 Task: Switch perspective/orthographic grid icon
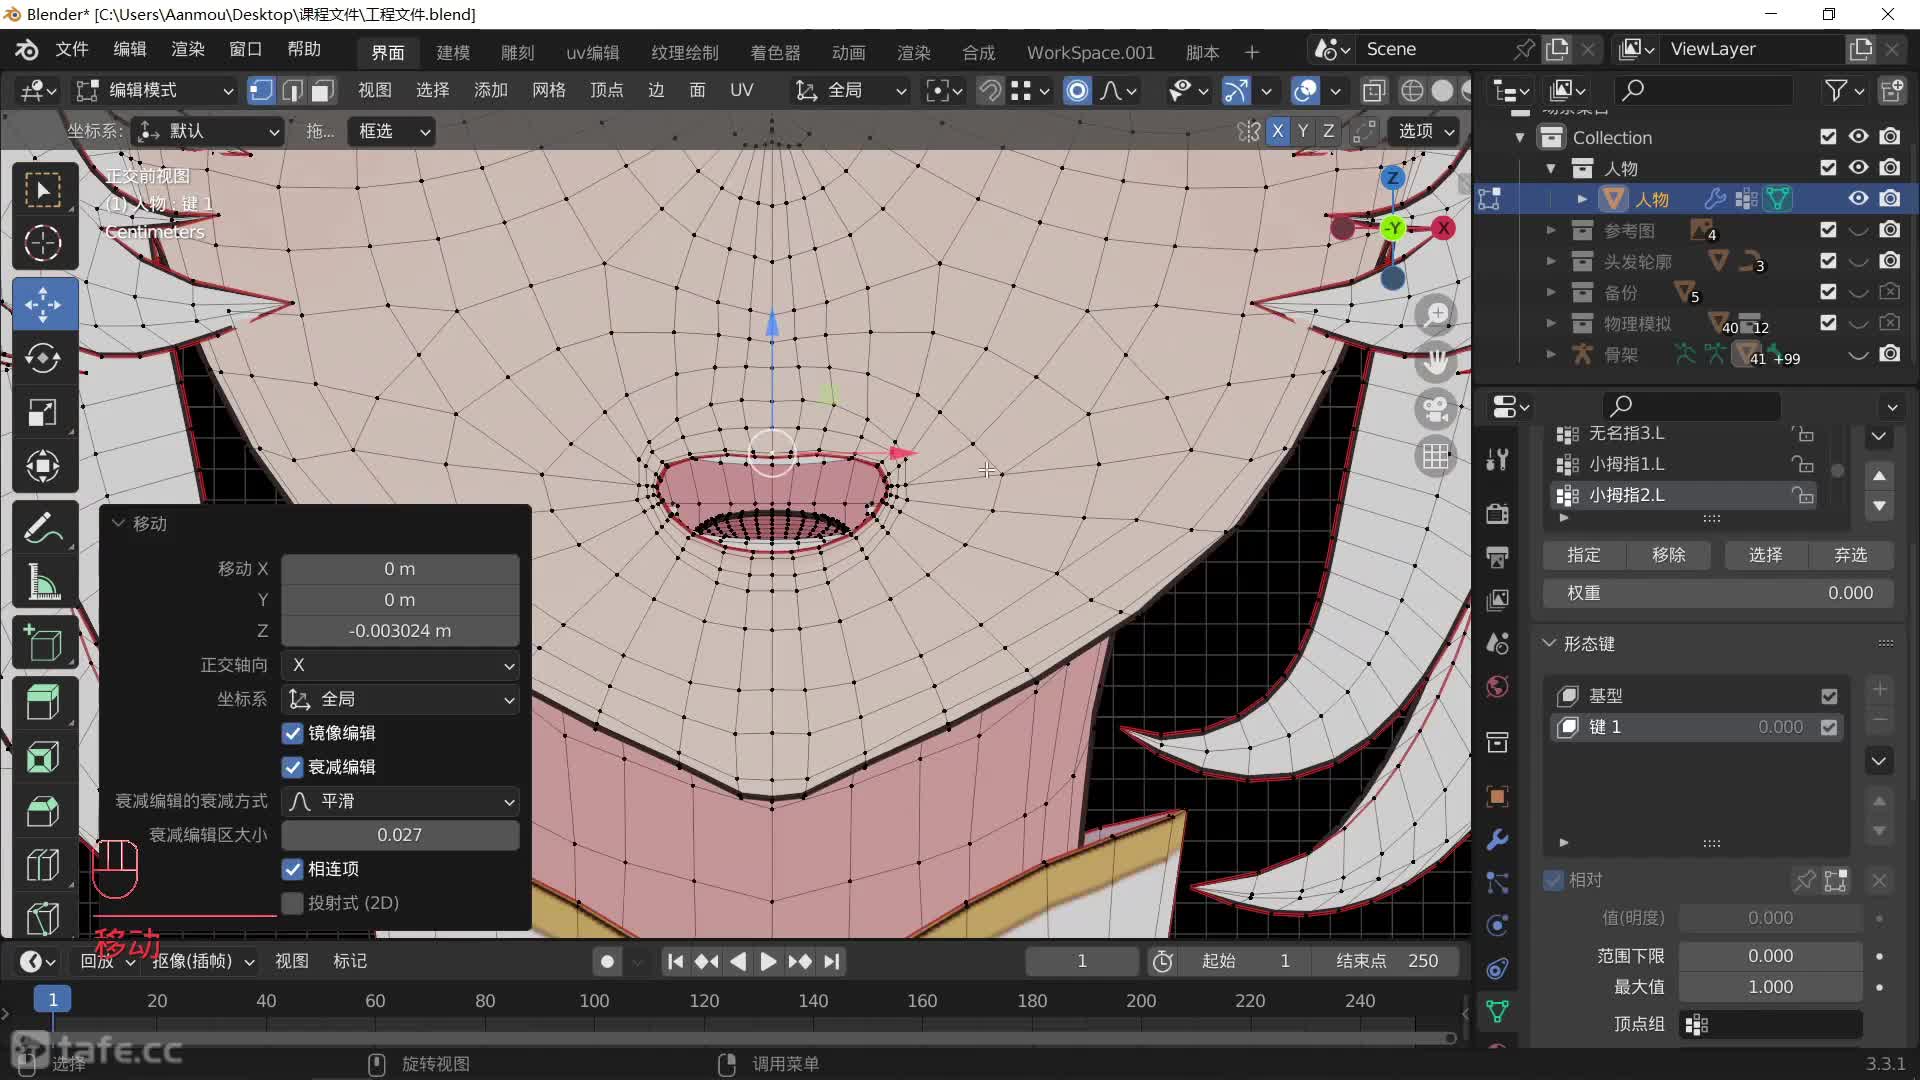1436,457
